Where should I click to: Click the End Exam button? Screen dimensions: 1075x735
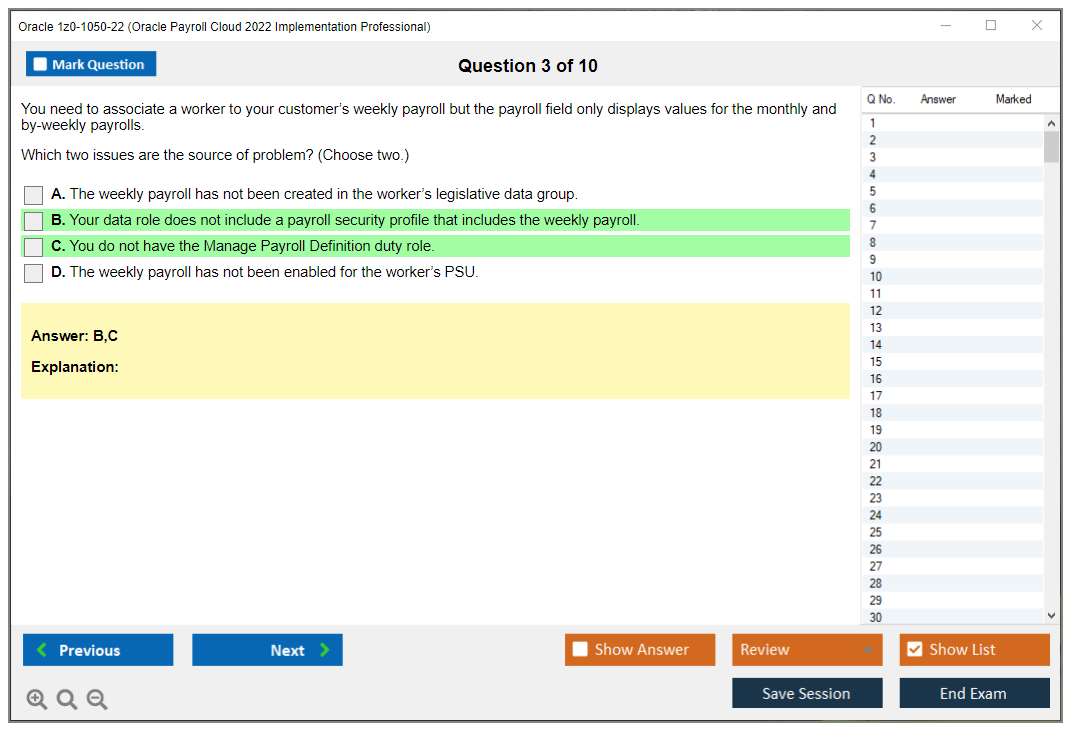click(974, 692)
